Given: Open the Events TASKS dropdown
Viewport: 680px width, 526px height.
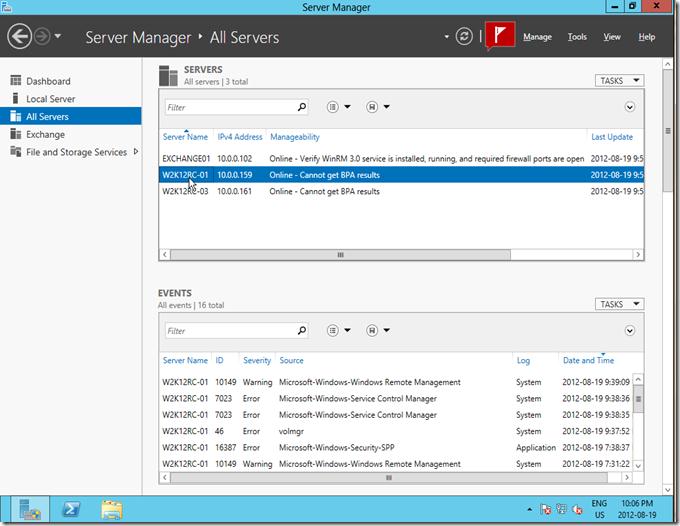Looking at the screenshot, I should [620, 304].
